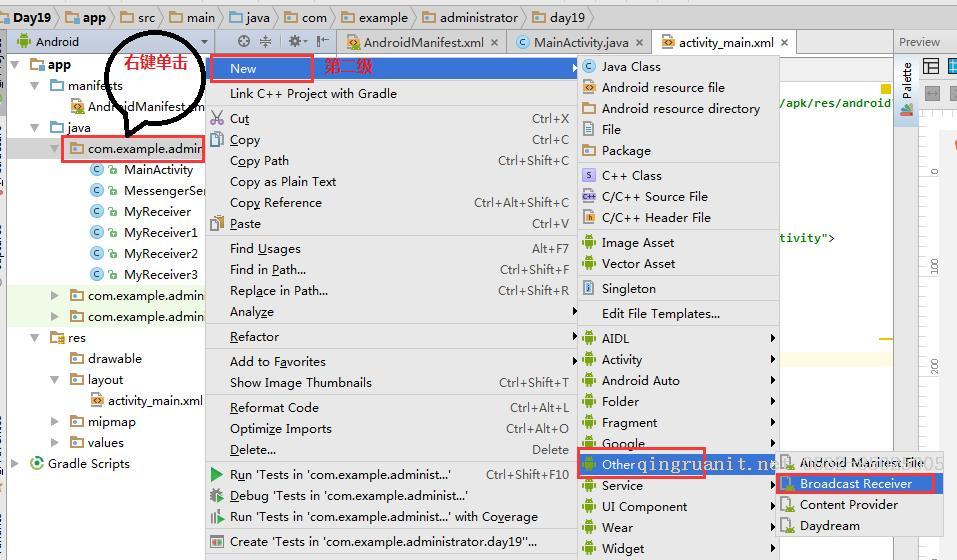
Task: Close the activity_main.xml tab
Action: (784, 42)
